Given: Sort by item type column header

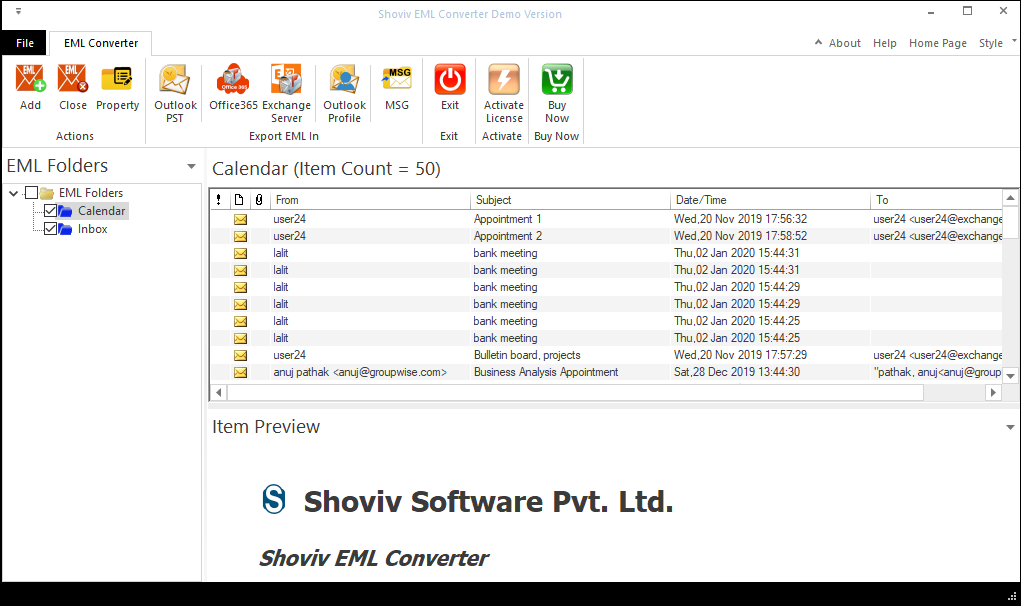Looking at the screenshot, I should pos(239,200).
